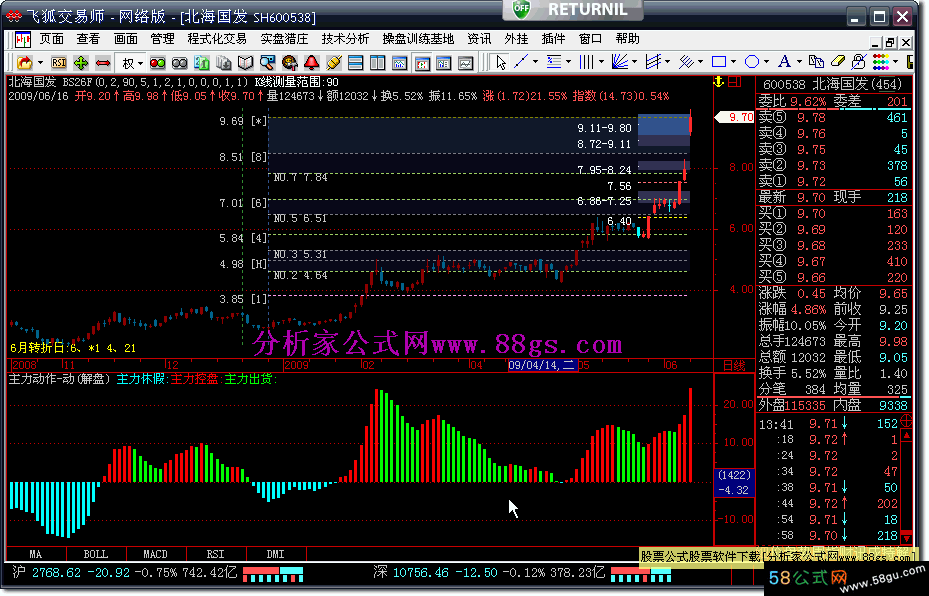Expand the open-folder dropdown arrow
This screenshot has width=929, height=596.
[x=40, y=62]
